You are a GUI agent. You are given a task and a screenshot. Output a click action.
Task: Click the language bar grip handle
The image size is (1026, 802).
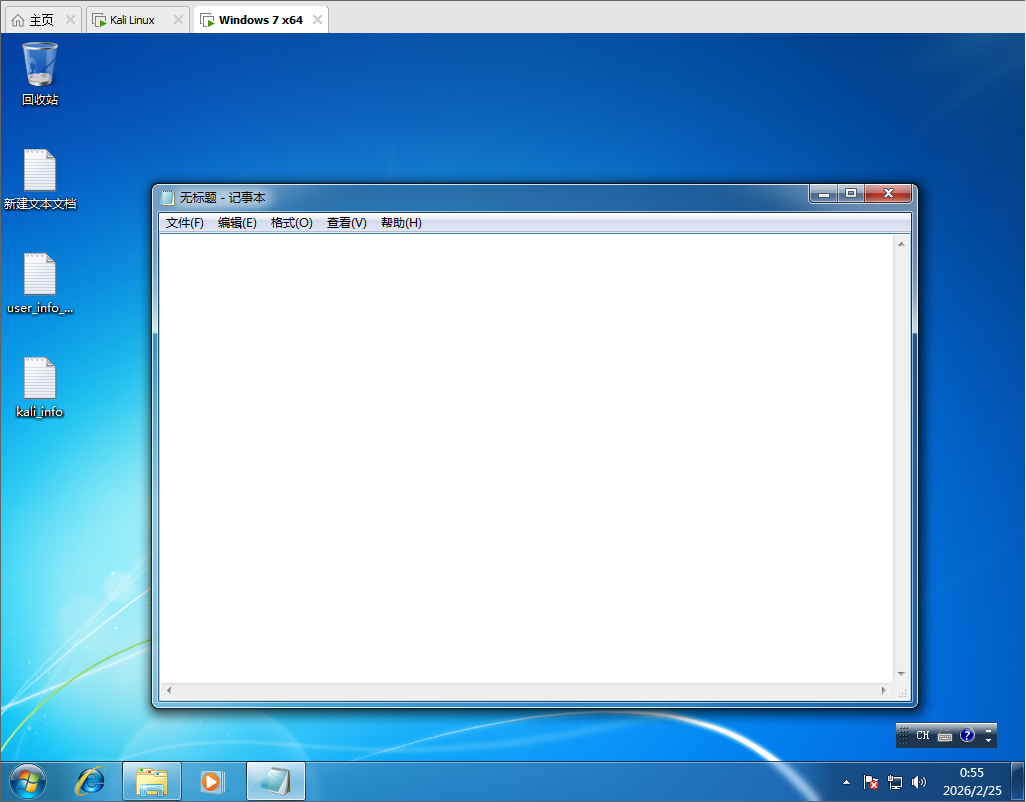click(x=903, y=735)
